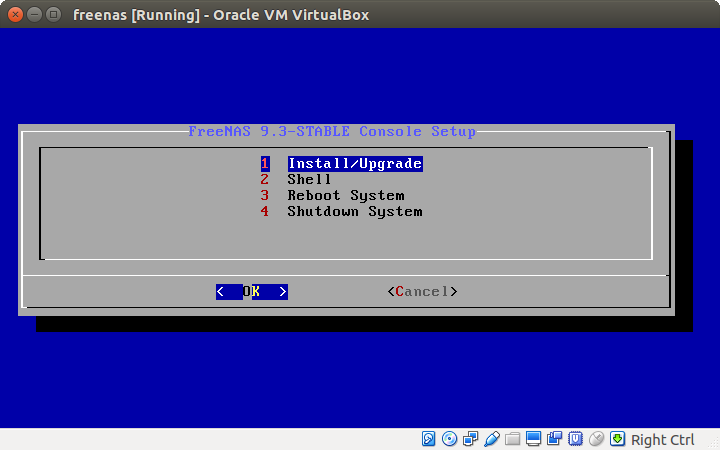The image size is (720, 450).
Task: Click the optical disc status icon
Action: tap(449, 439)
